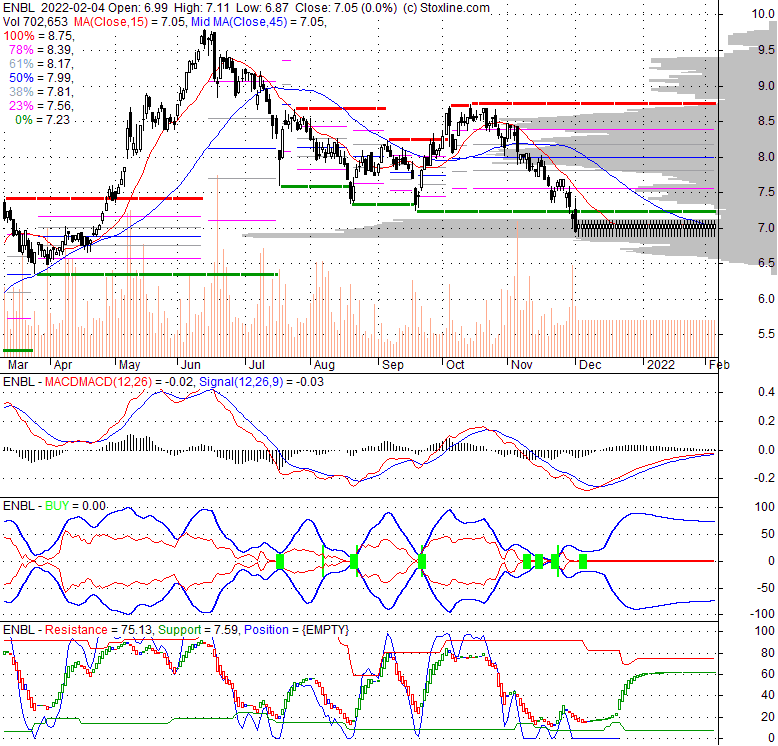Click the '78% = 8.39' level label
This screenshot has width=778, height=746.
(41, 50)
